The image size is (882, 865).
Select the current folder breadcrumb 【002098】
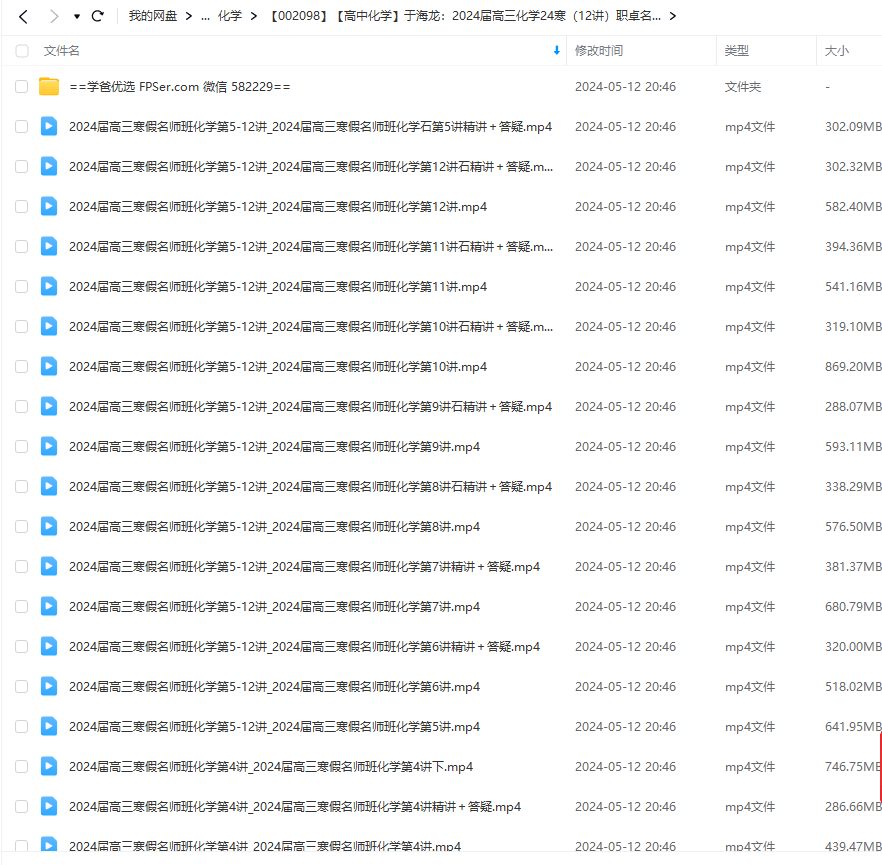point(464,16)
